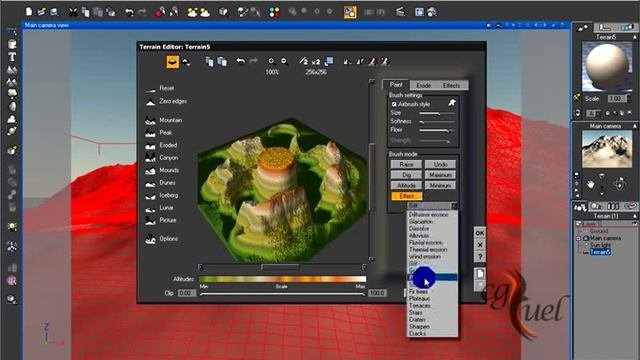Open Terrain Editor help (?) button
The image size is (640, 360).
[x=480, y=257]
